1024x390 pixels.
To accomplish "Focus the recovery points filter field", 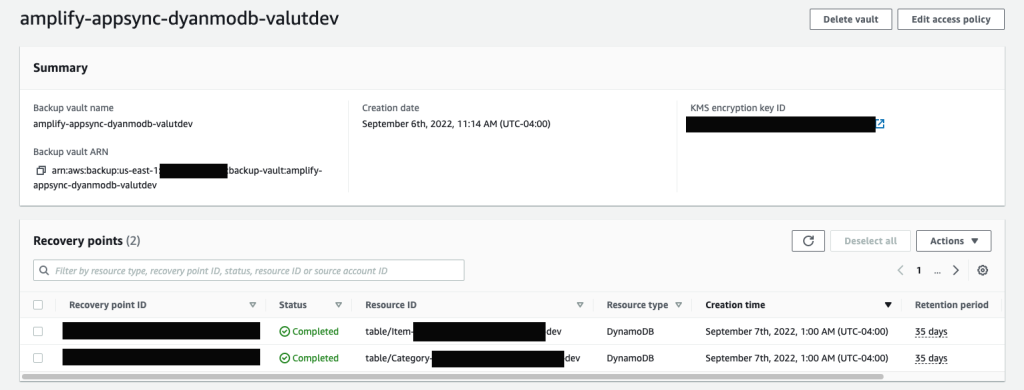I will [x=249, y=270].
